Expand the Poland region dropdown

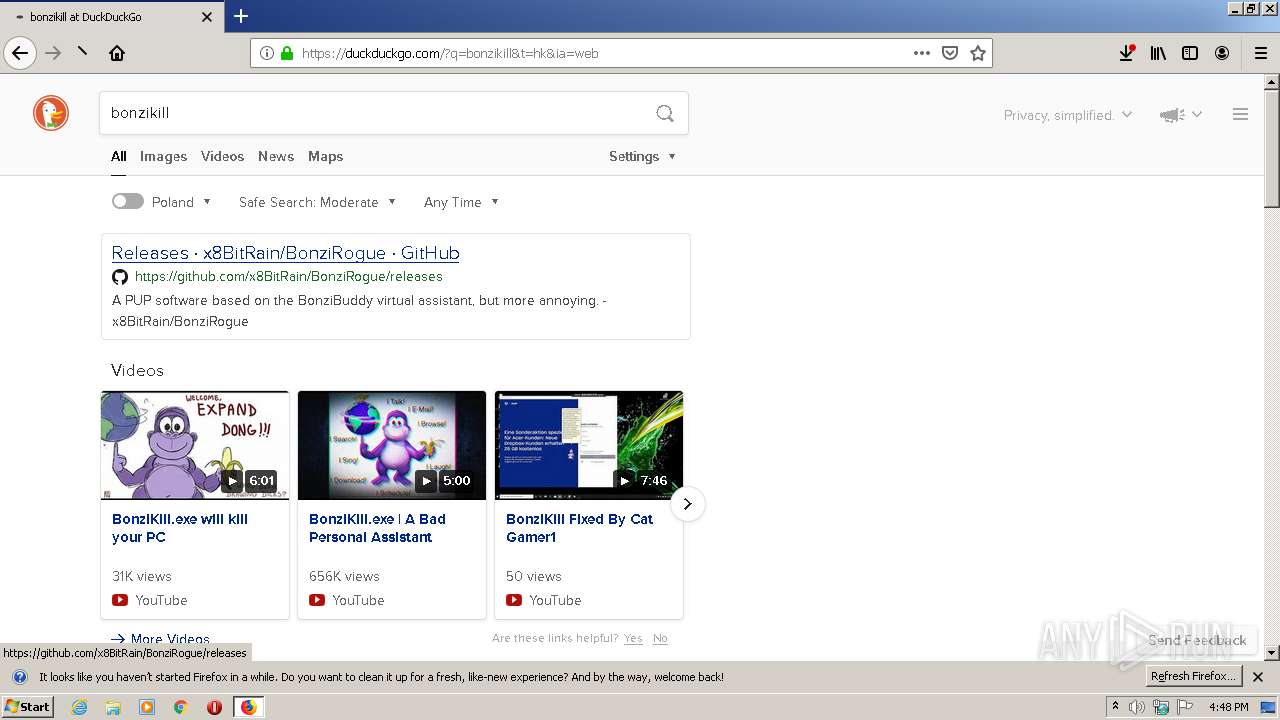pyautogui.click(x=182, y=202)
